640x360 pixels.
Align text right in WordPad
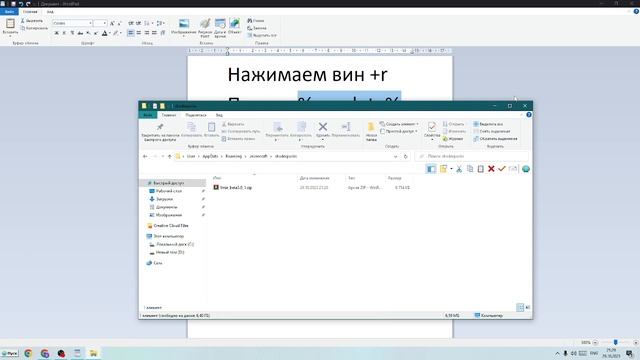pos(146,33)
